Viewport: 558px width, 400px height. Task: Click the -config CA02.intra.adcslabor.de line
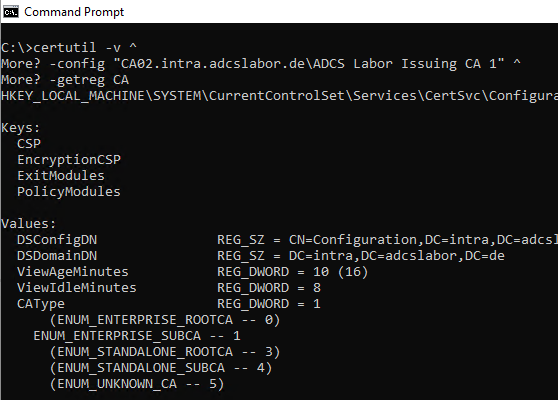coord(261,64)
